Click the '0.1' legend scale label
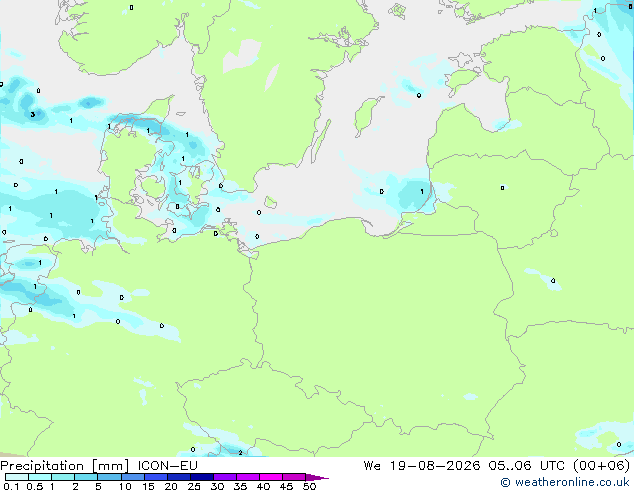The image size is (634, 490). point(11,486)
